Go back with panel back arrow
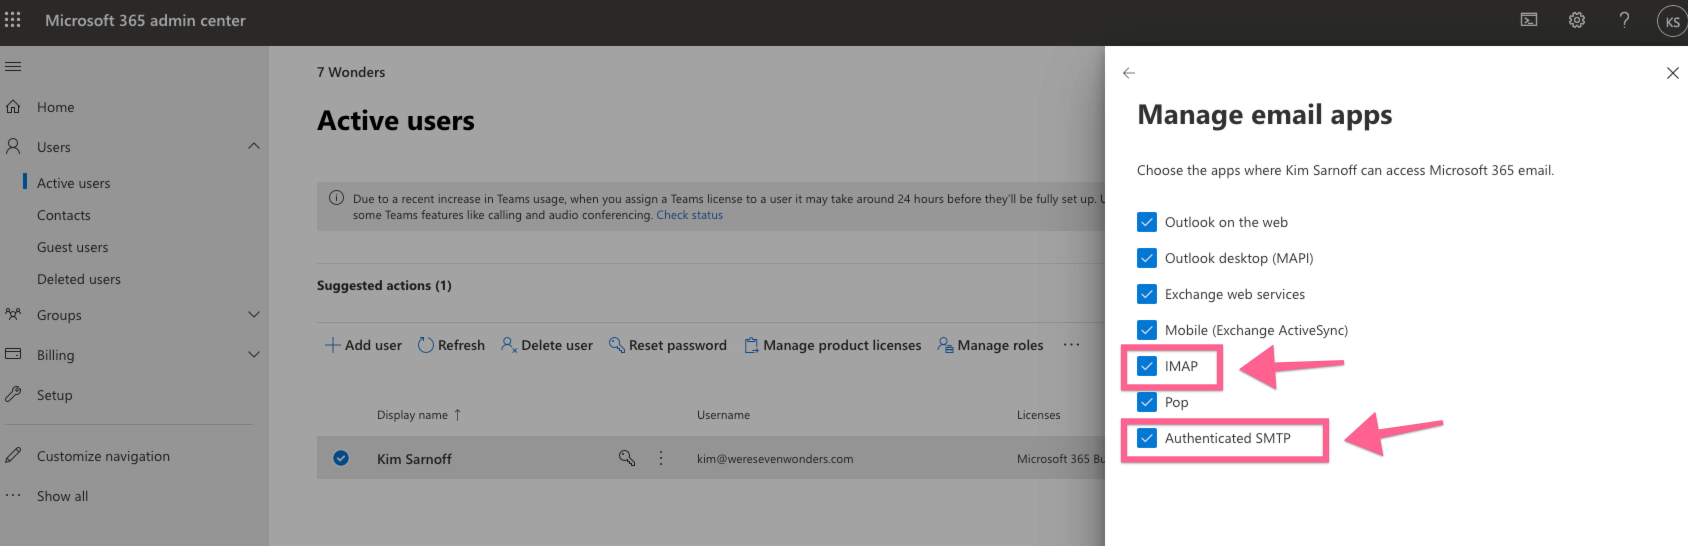This screenshot has height=546, width=1688. click(1129, 73)
